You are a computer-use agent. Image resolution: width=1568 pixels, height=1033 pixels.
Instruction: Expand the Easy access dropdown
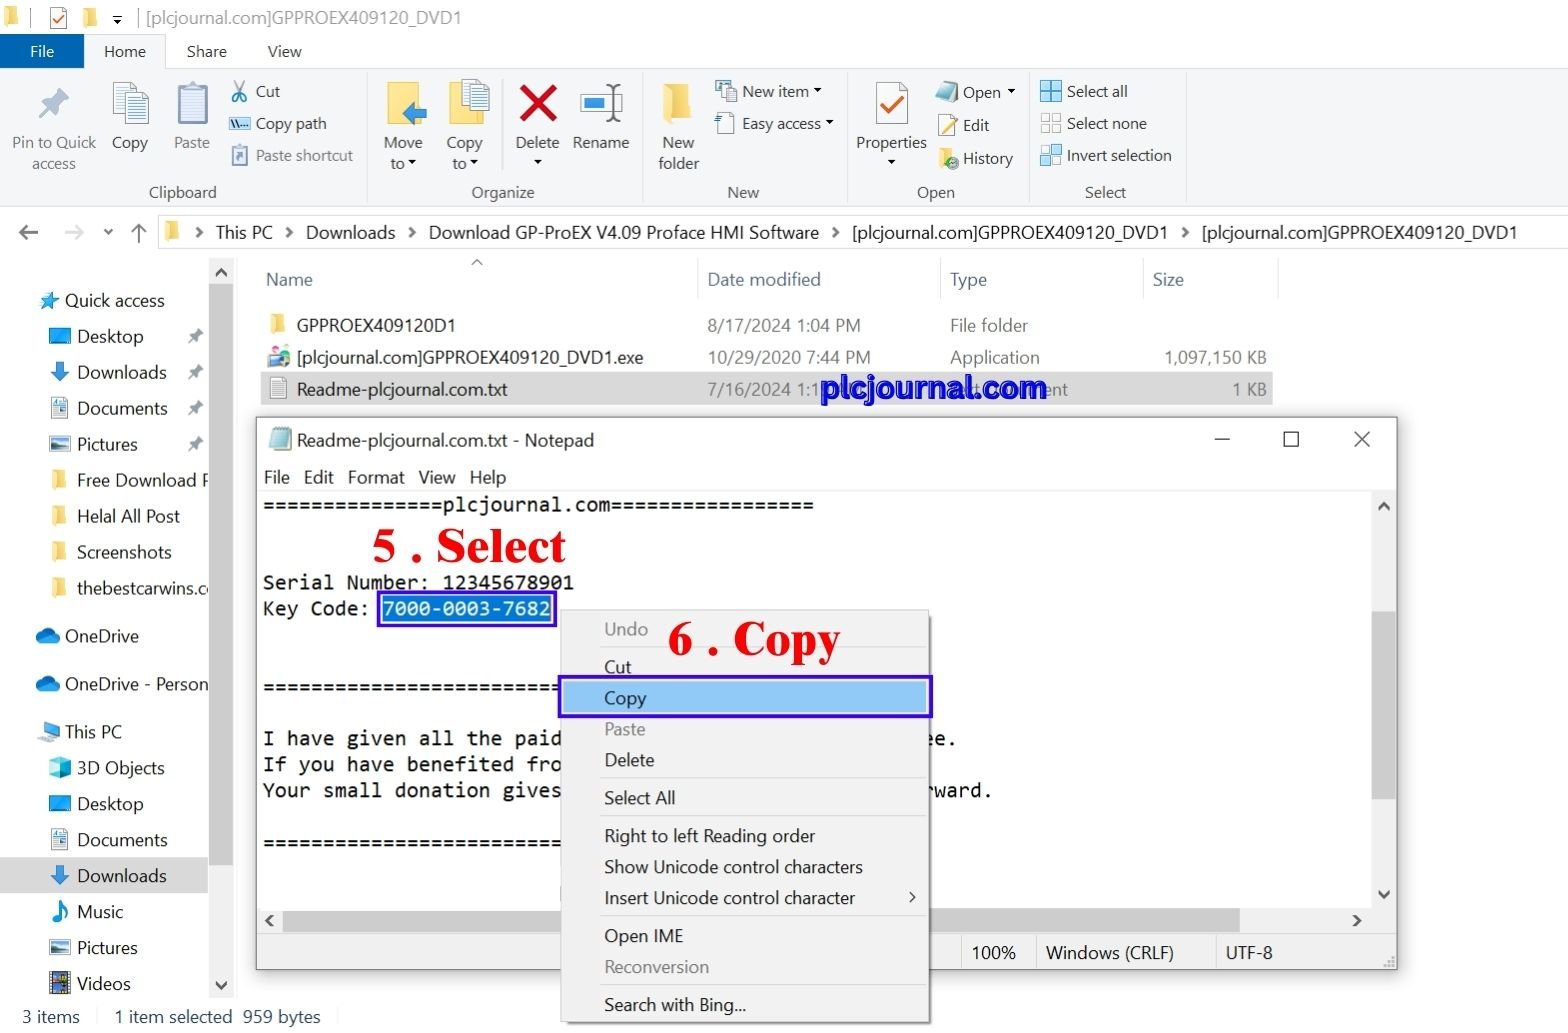tap(829, 123)
